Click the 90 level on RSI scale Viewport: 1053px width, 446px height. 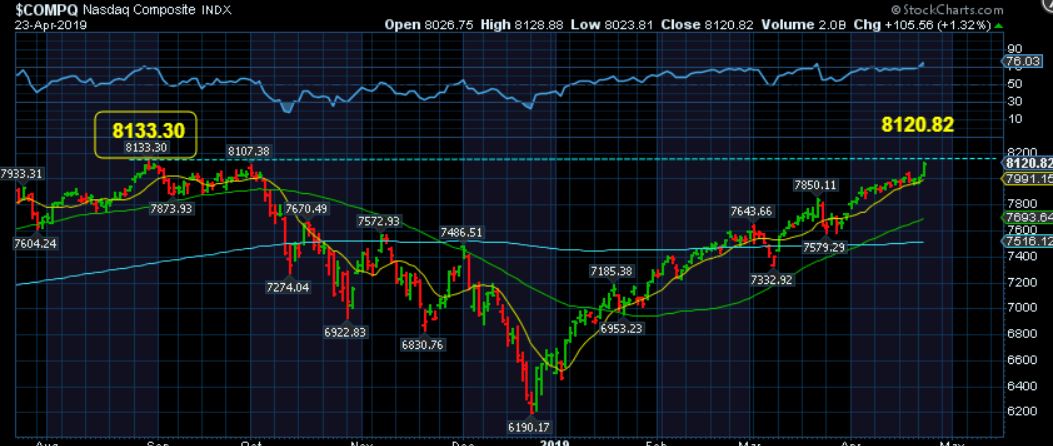click(x=1015, y=49)
